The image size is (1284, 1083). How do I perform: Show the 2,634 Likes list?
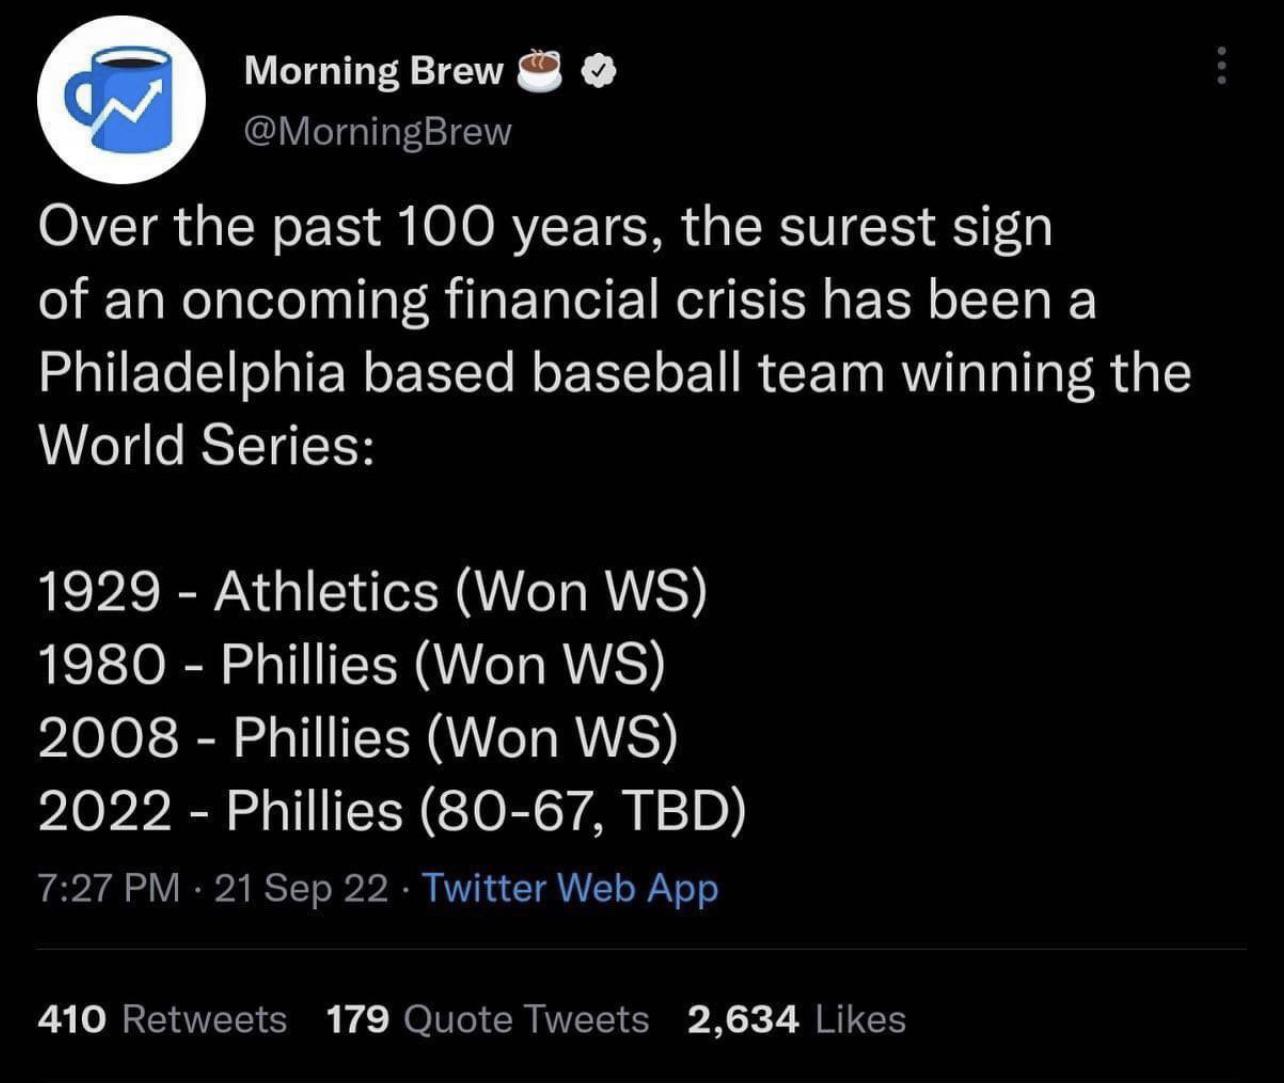pyautogui.click(x=796, y=1019)
